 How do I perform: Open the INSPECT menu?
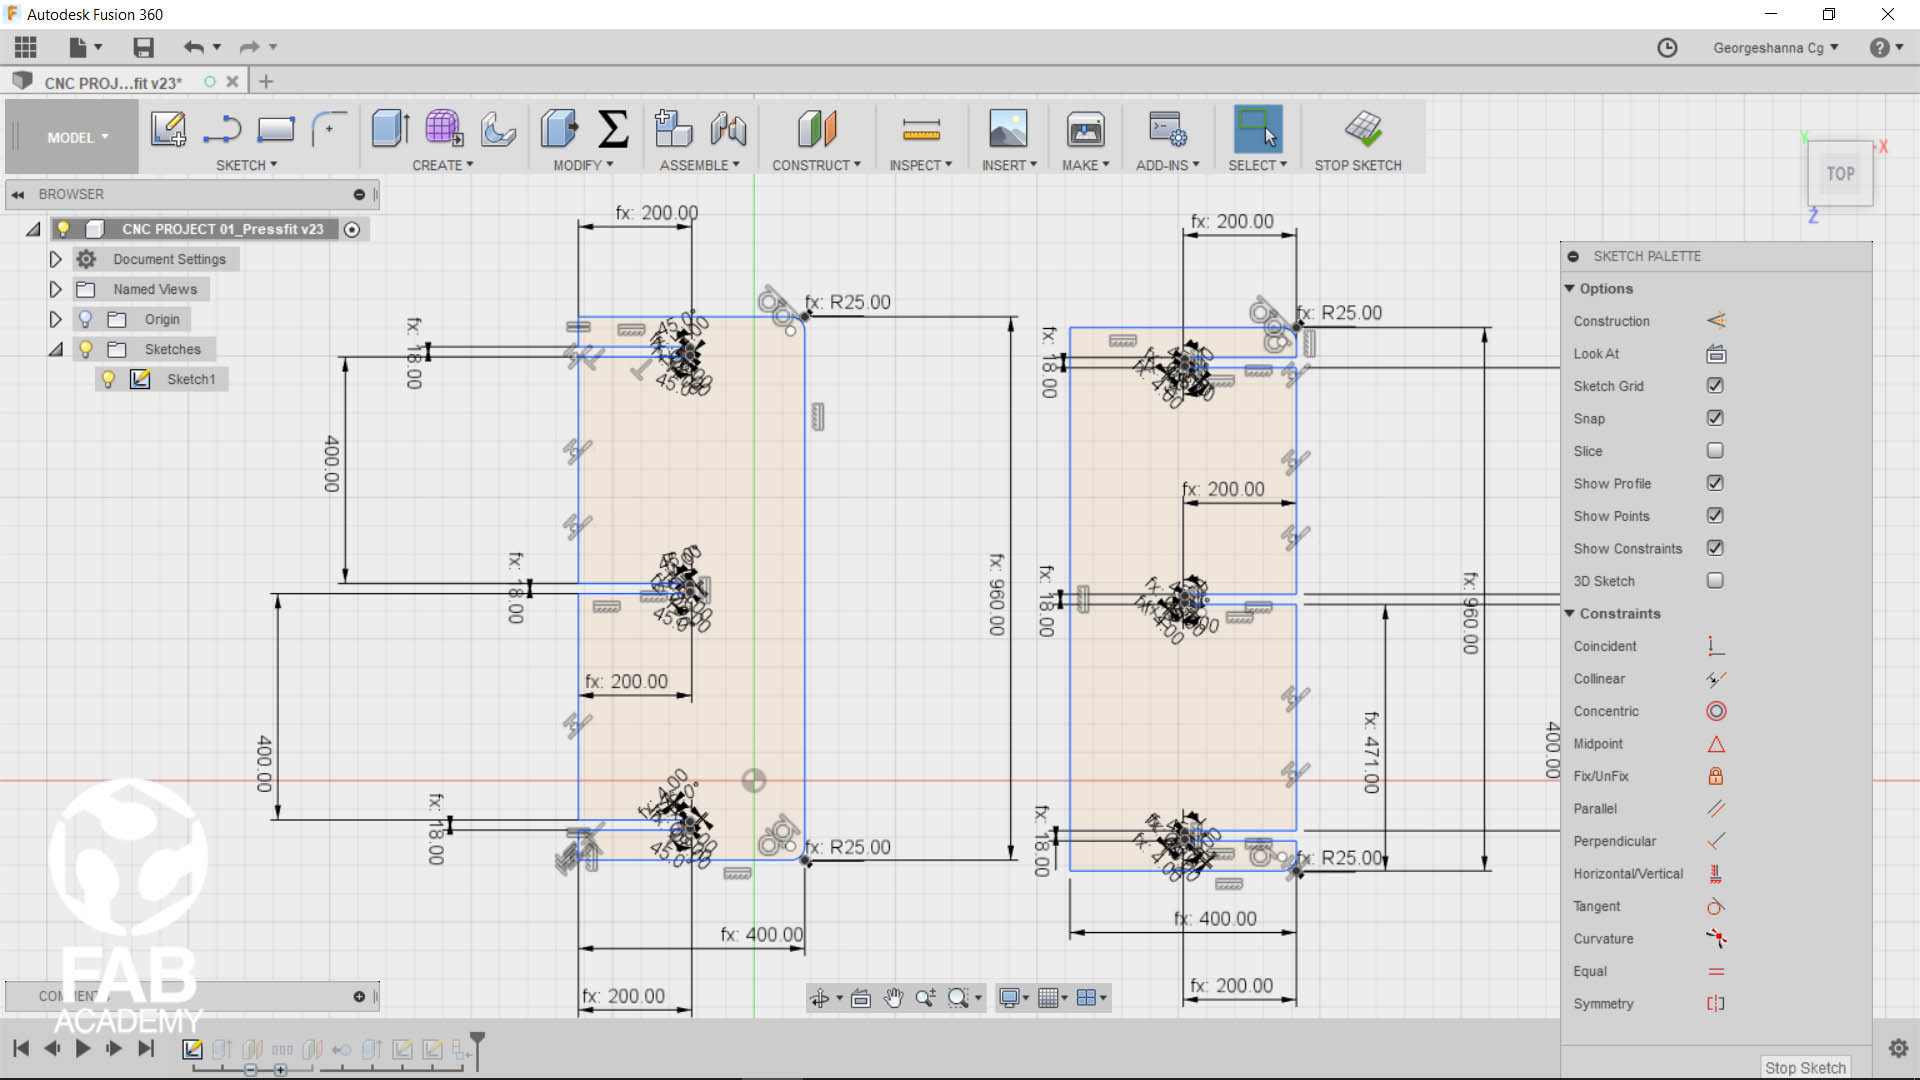click(x=920, y=165)
